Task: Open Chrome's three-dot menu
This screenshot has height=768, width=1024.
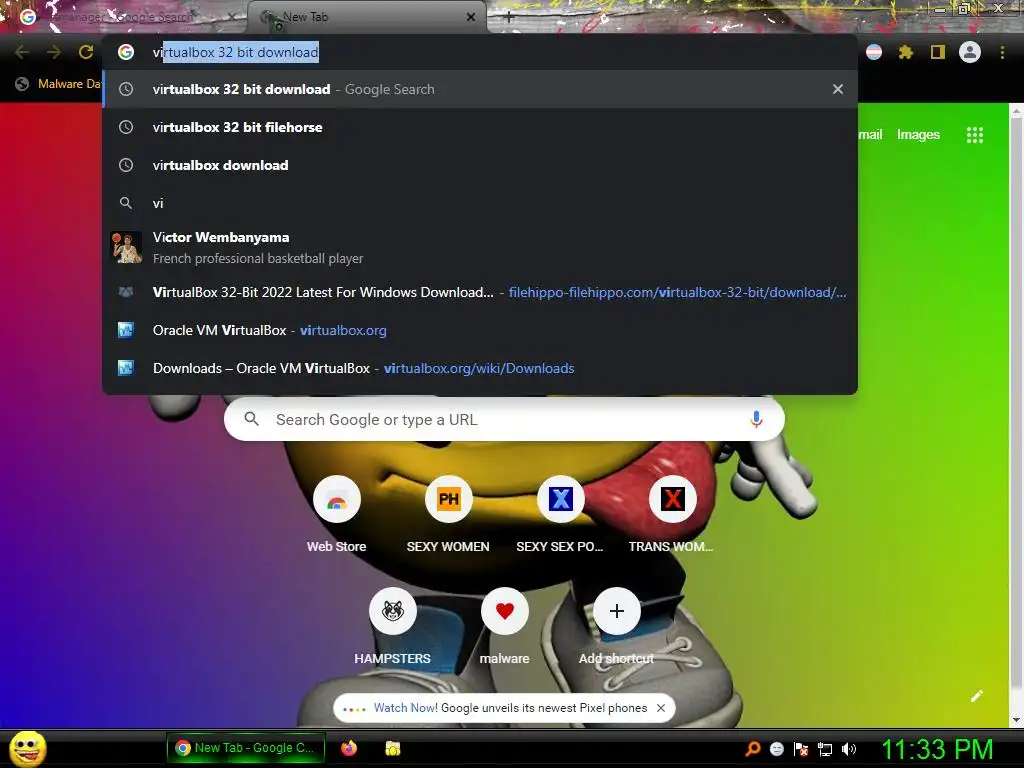Action: pyautogui.click(x=1002, y=52)
